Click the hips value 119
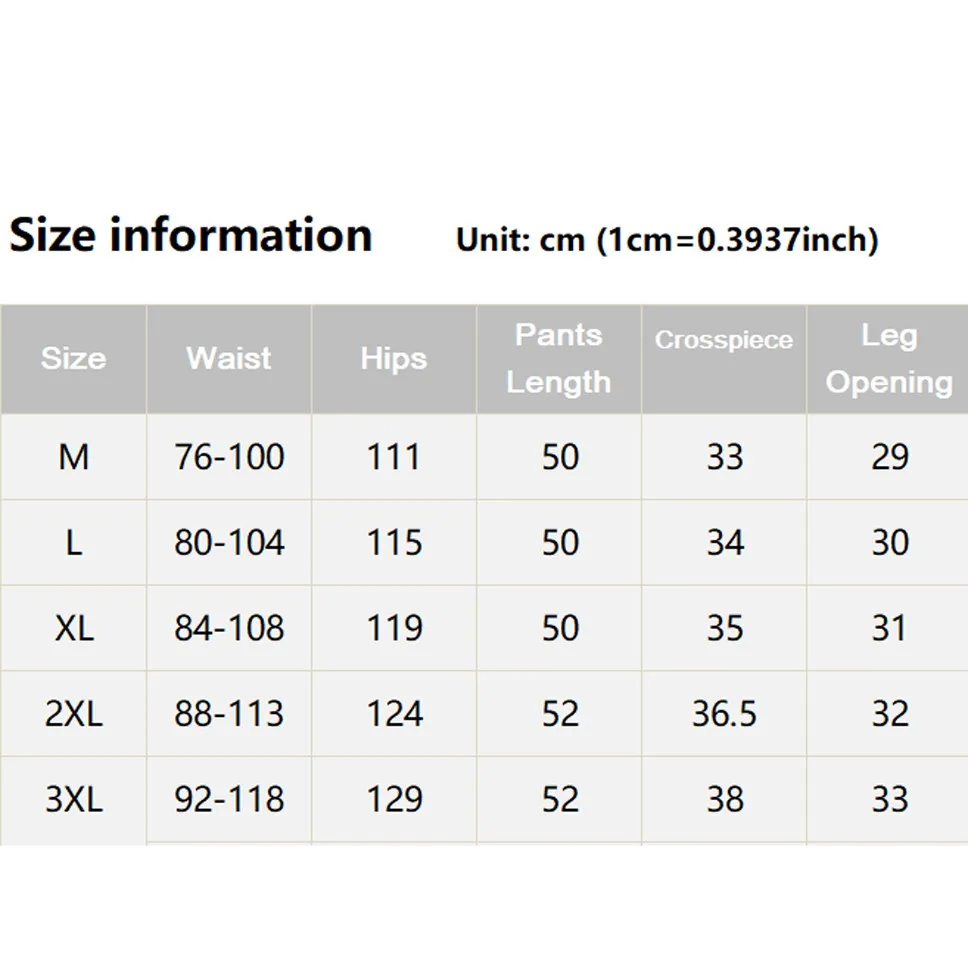This screenshot has width=968, height=968. pos(394,629)
